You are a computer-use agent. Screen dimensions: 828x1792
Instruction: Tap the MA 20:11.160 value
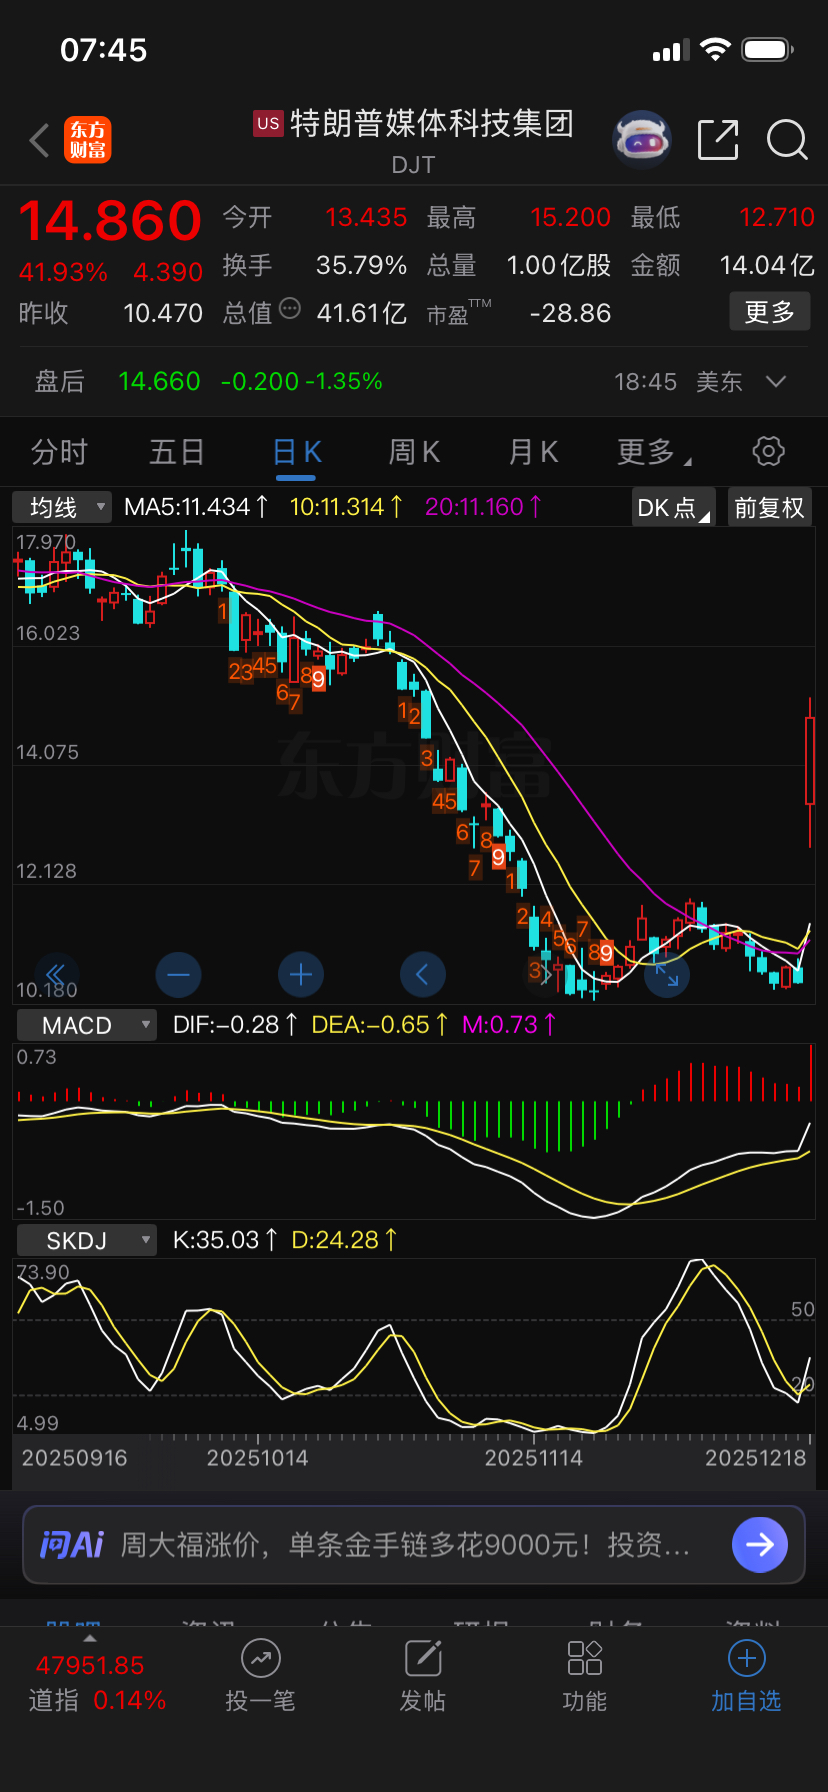tap(483, 507)
